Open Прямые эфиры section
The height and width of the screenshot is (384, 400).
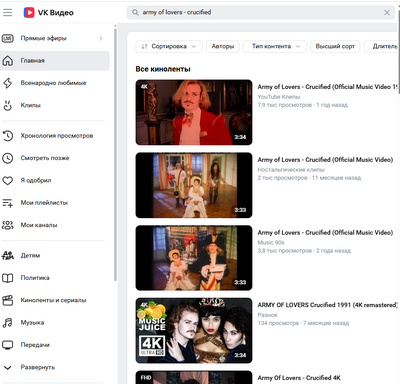click(55, 38)
